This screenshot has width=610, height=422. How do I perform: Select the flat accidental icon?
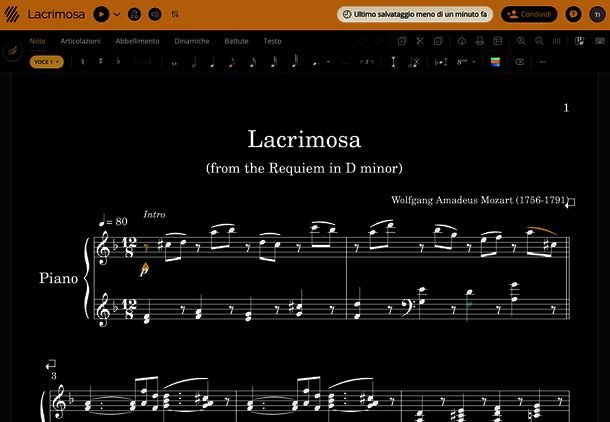118,61
